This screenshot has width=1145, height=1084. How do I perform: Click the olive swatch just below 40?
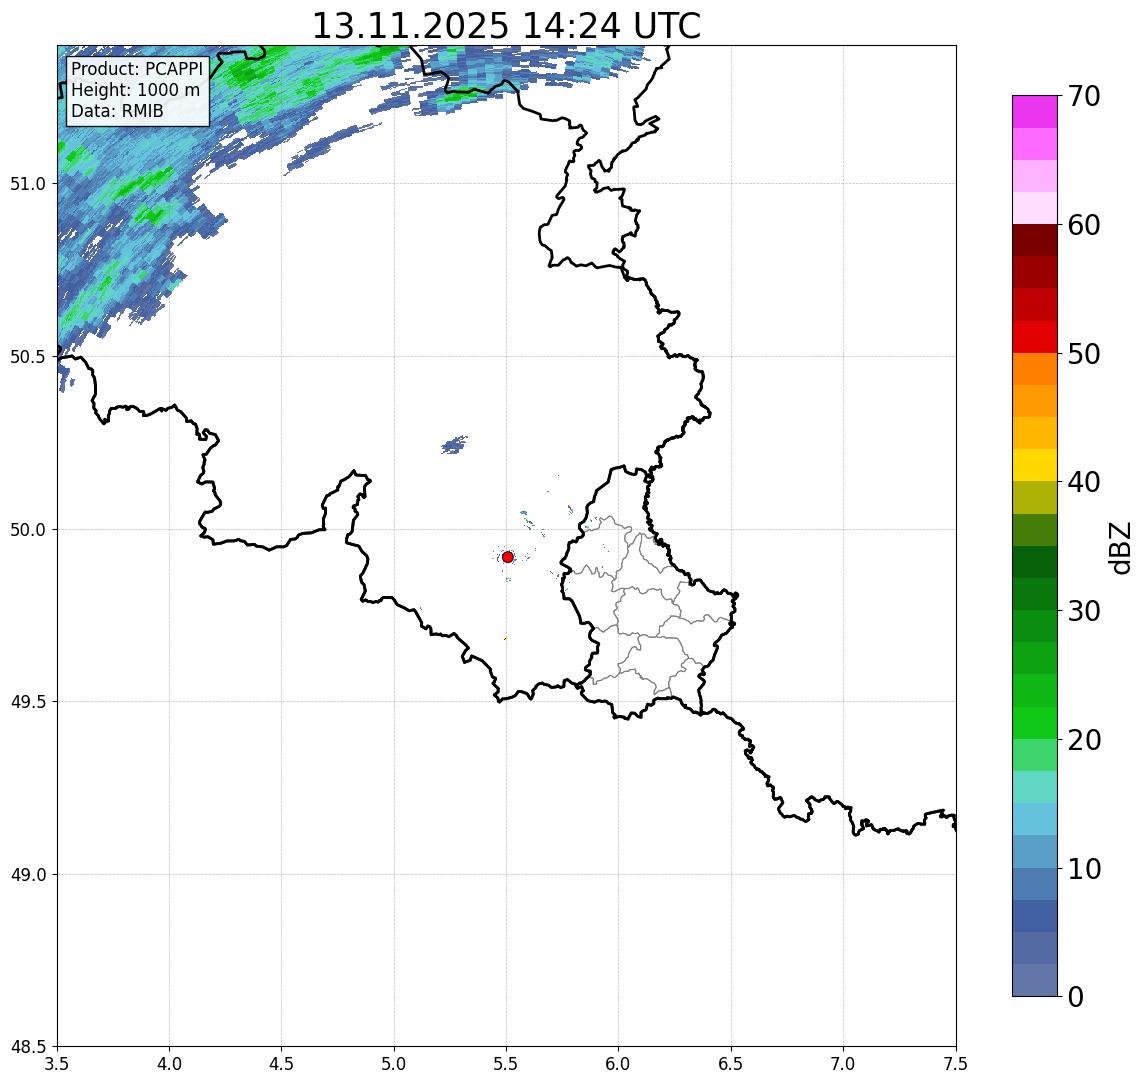point(1035,497)
